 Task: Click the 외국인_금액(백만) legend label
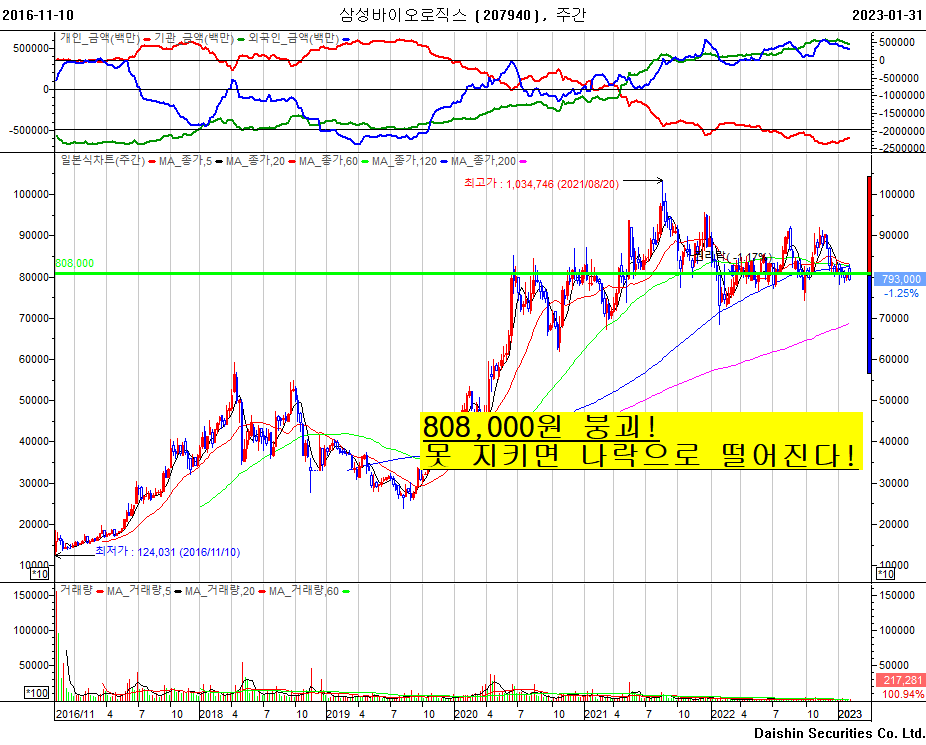tap(294, 38)
